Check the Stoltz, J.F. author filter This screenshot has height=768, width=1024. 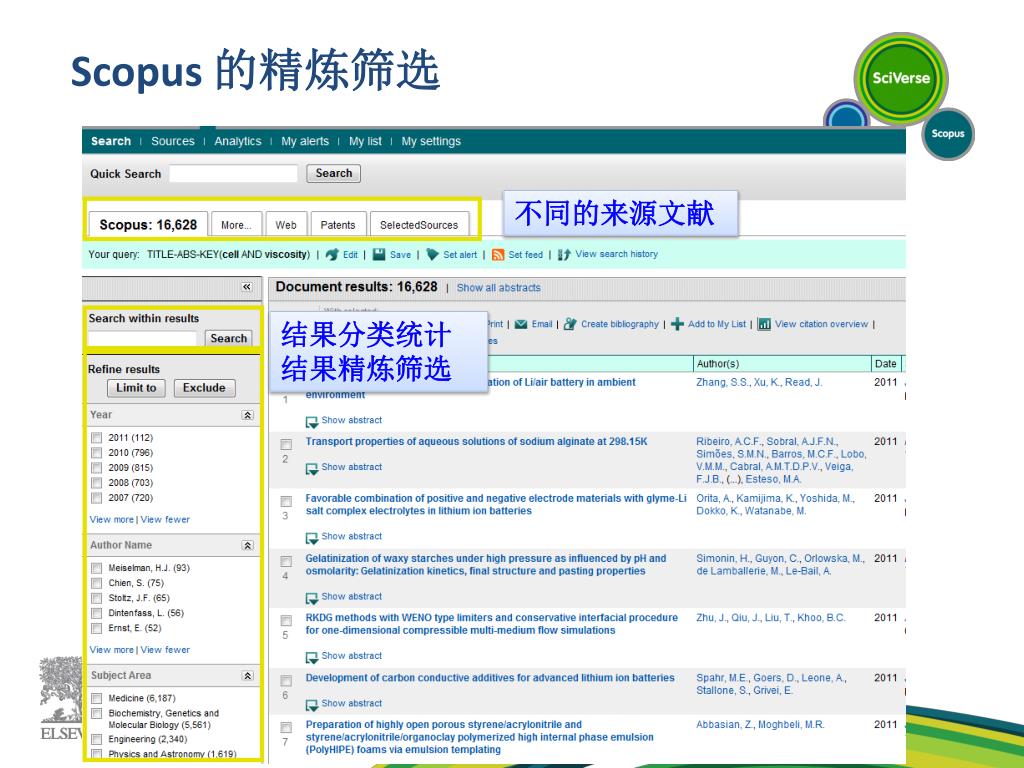pos(97,598)
